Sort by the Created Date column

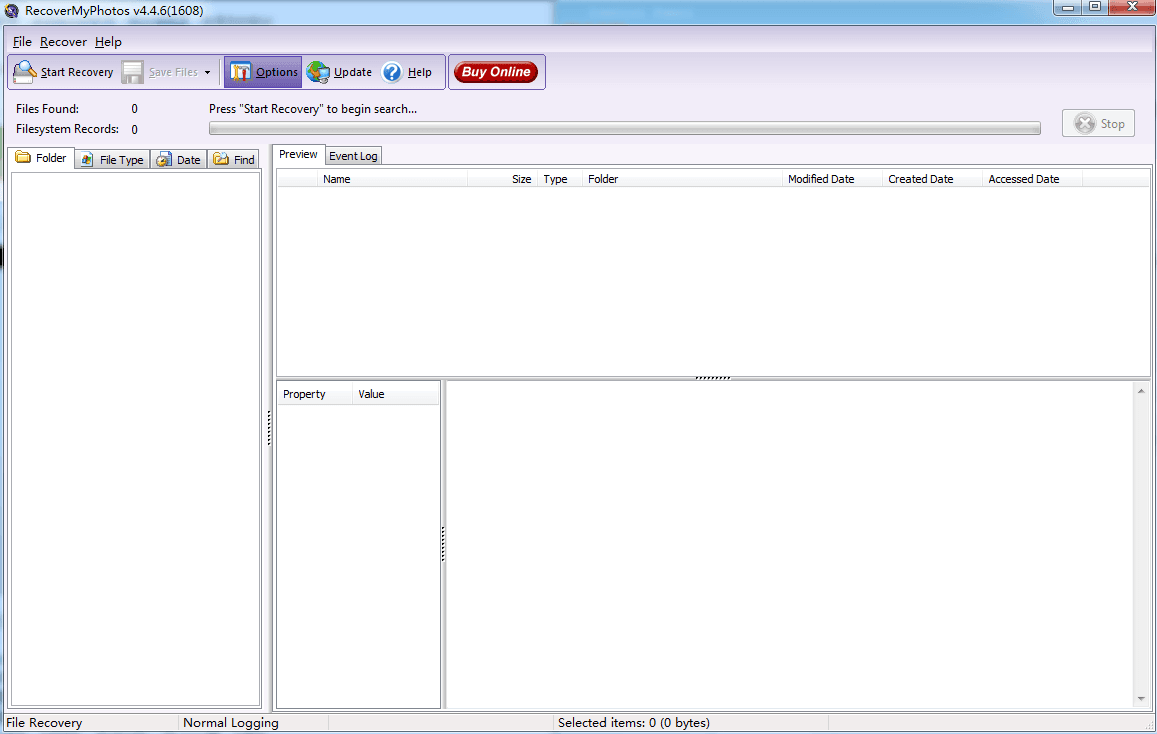pos(933,179)
